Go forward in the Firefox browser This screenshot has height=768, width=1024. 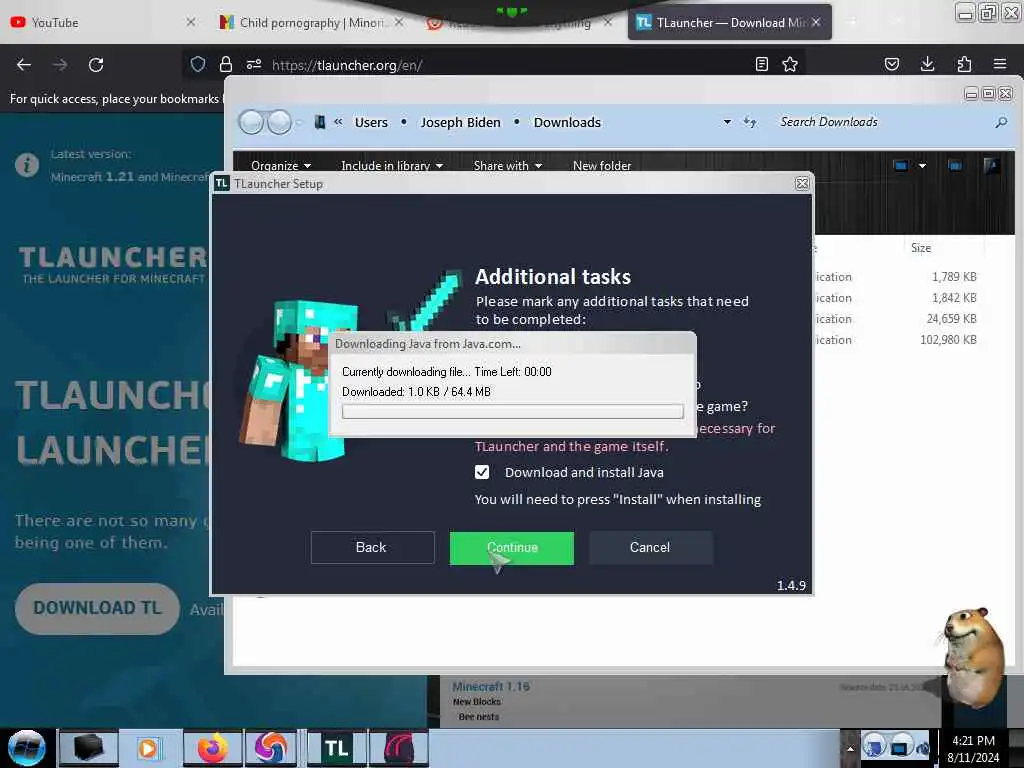tap(60, 65)
